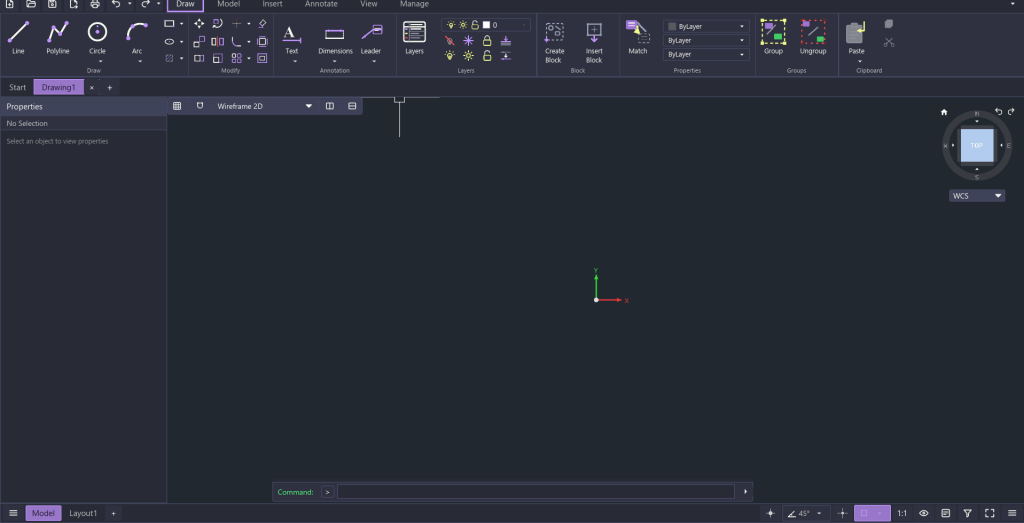Switch to the Annotate ribbon tab
Image resolution: width=1024 pixels, height=523 pixels.
(x=321, y=4)
